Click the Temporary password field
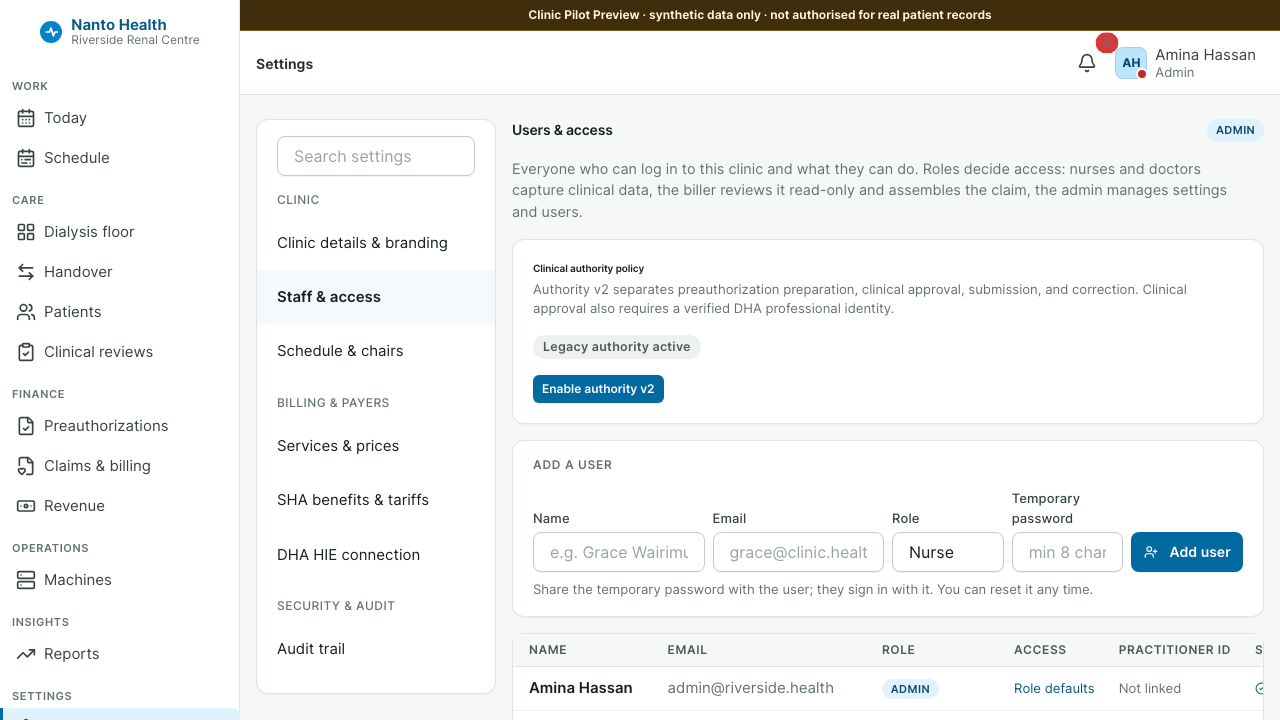Screen dimensions: 1280x720 (x=1067, y=552)
